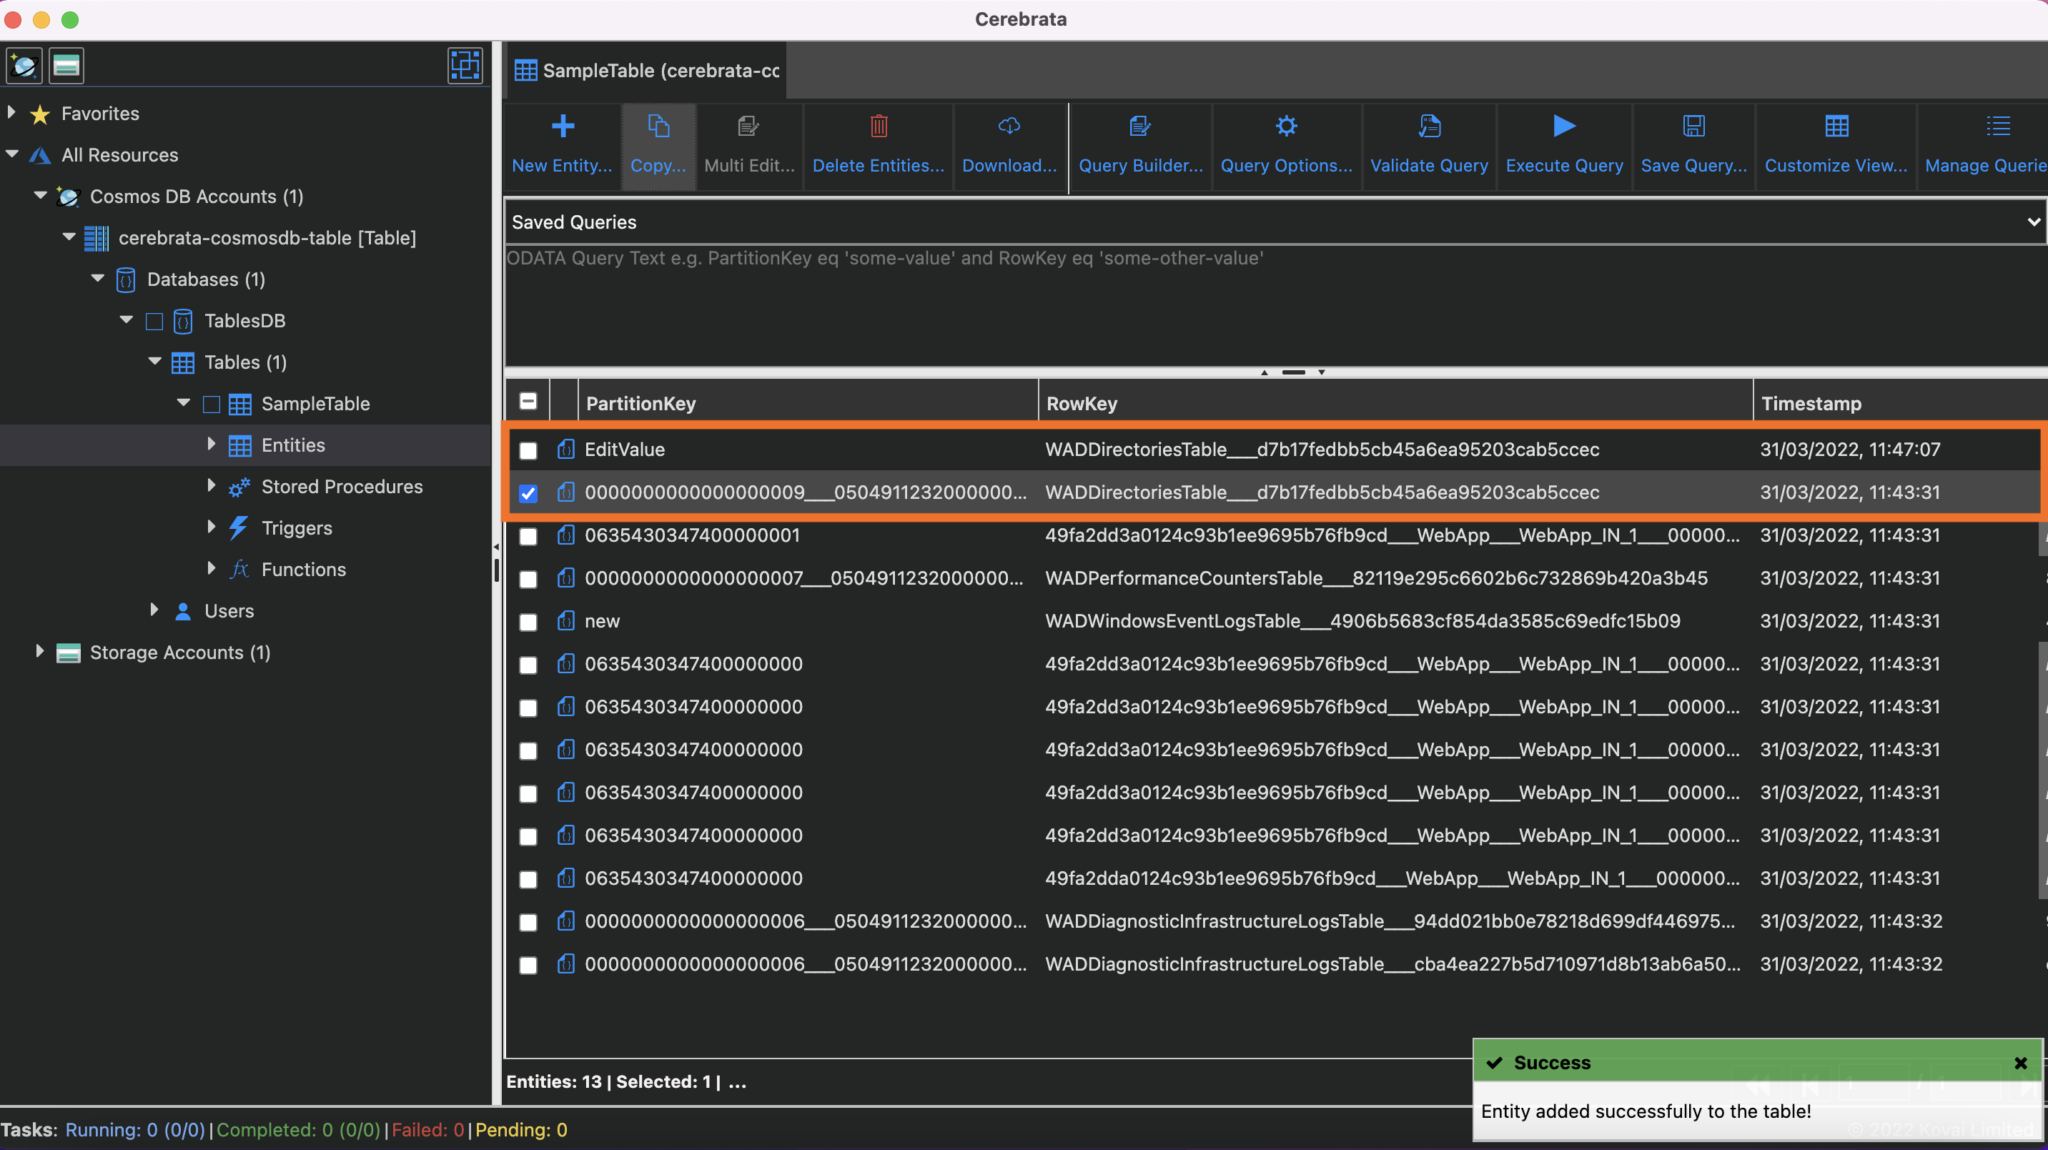Click Execute Query label
Image resolution: width=2048 pixels, height=1150 pixels.
point(1564,166)
